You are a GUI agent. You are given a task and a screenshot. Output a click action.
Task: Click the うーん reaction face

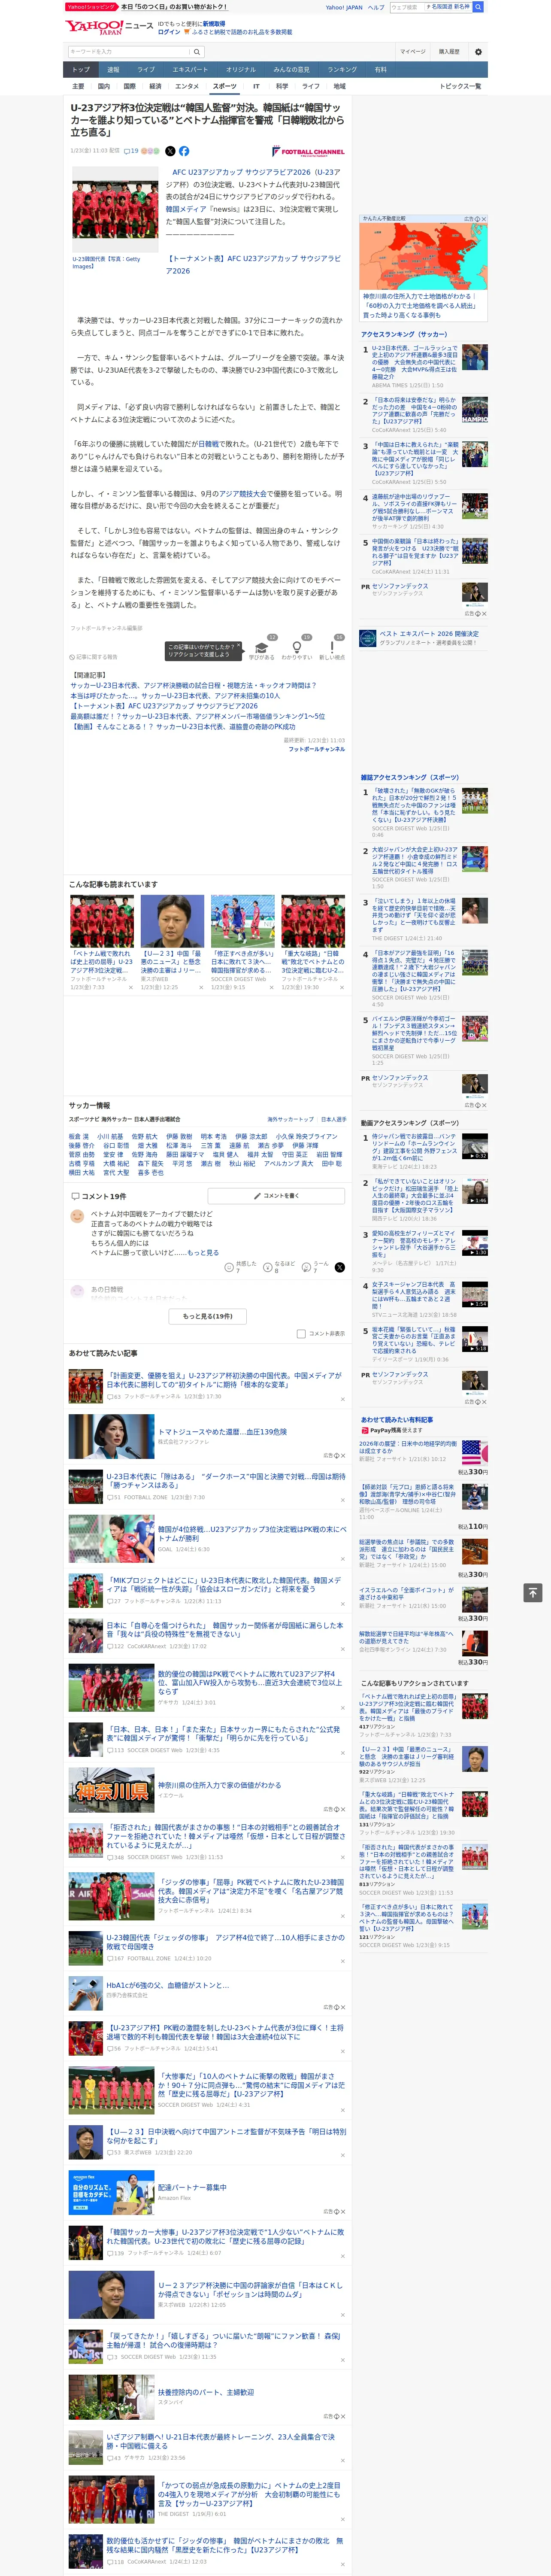click(307, 1266)
